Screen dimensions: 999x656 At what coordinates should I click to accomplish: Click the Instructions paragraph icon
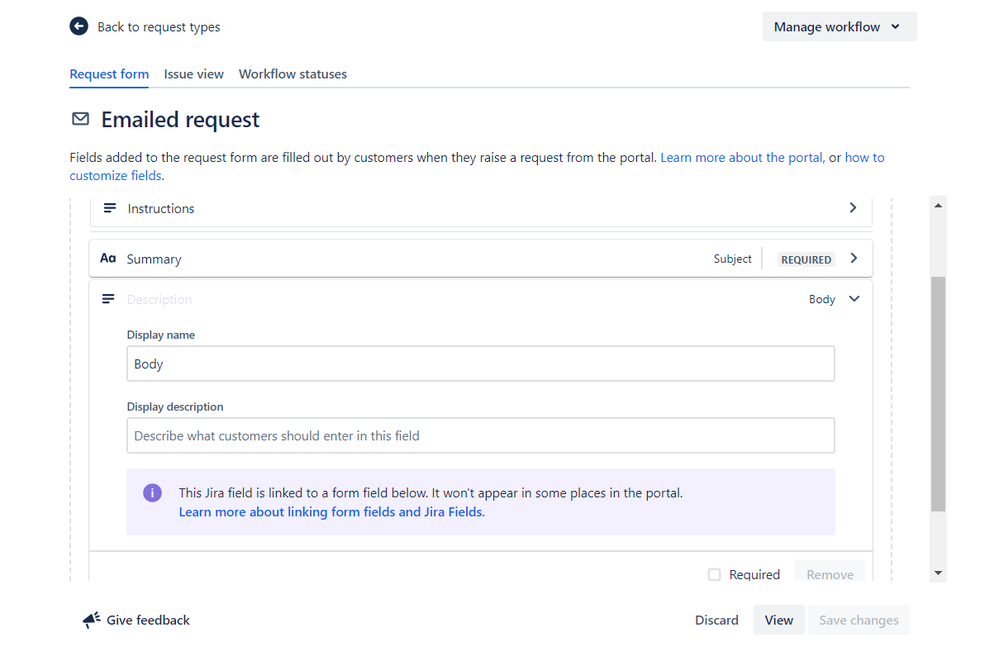[110, 208]
